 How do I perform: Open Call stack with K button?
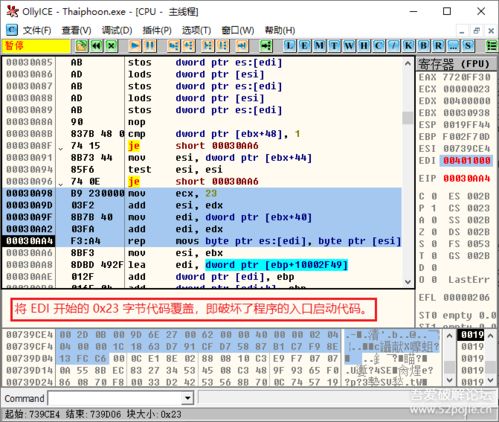[x=408, y=46]
